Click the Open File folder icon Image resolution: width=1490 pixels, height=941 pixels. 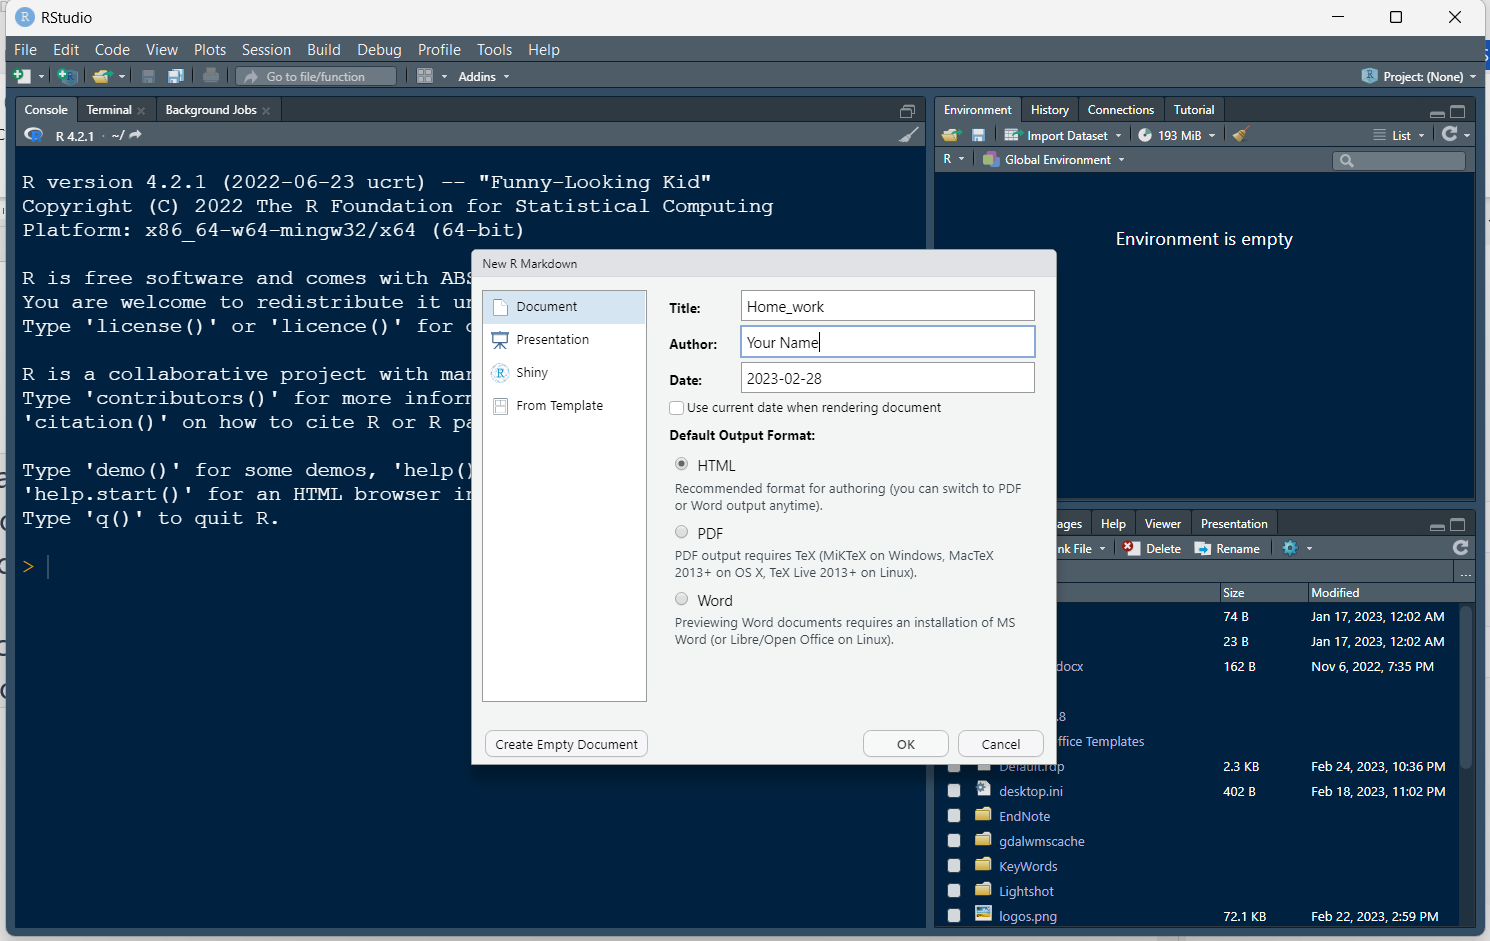(x=101, y=76)
